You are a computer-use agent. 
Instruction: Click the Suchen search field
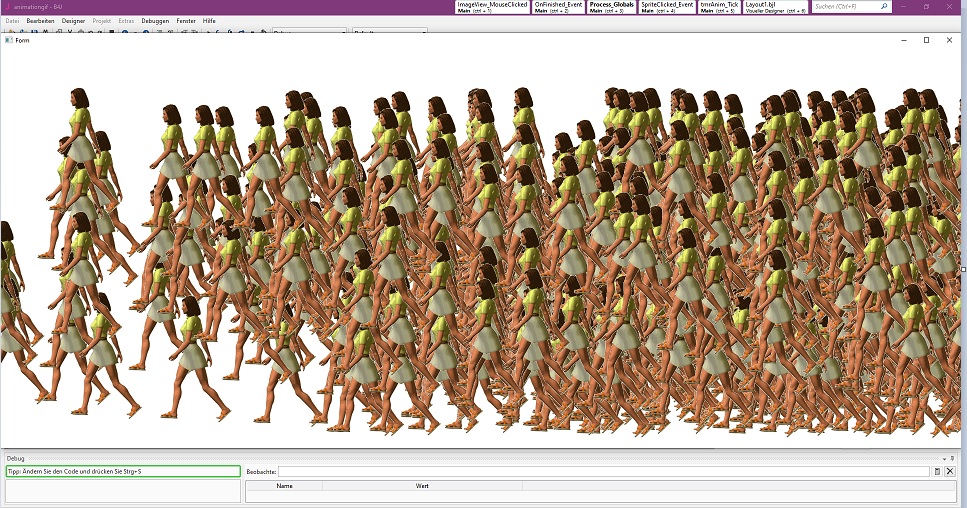pyautogui.click(x=845, y=7)
